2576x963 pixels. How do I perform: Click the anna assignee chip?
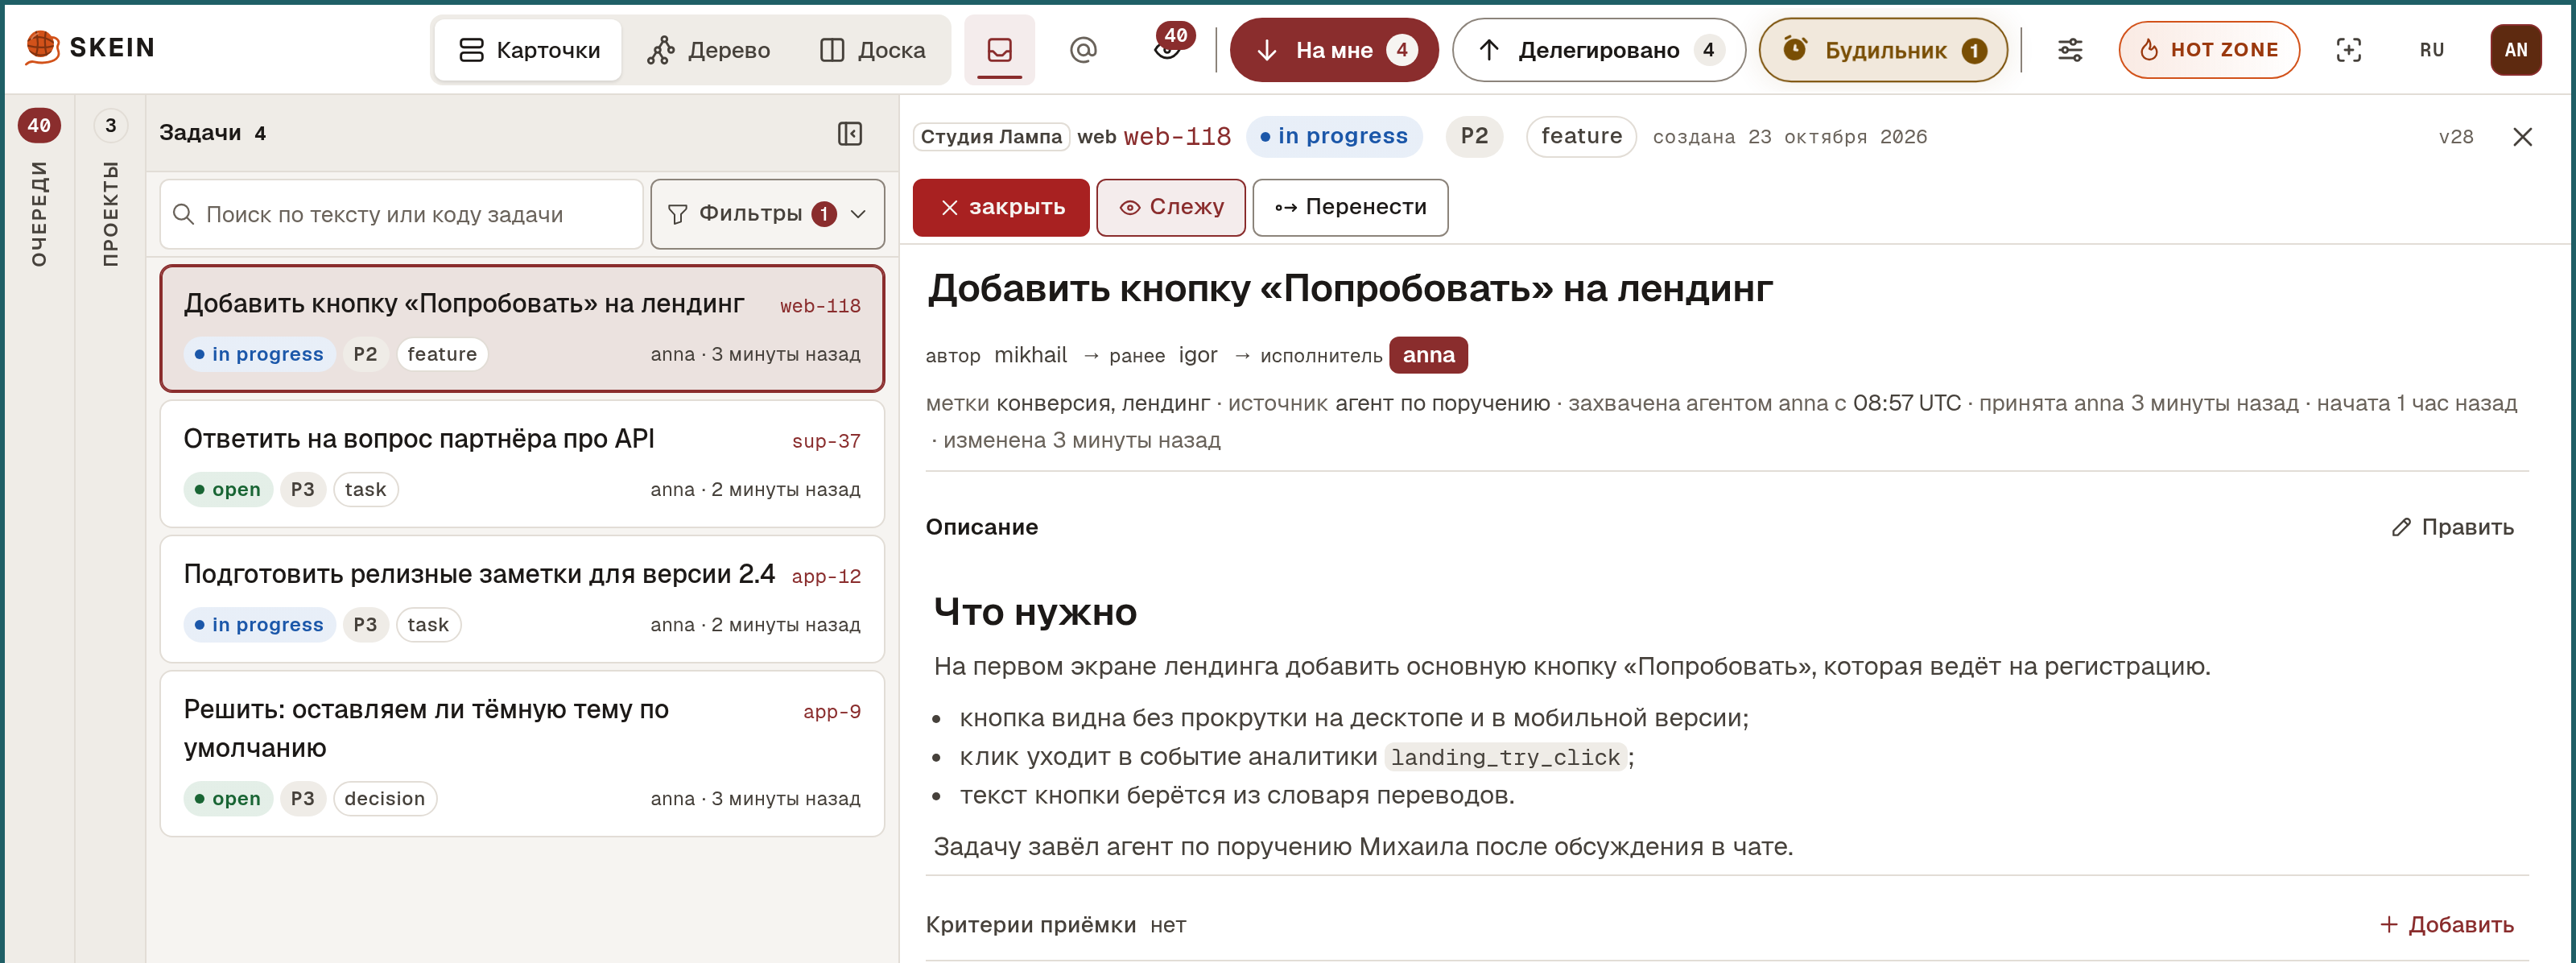tap(1427, 355)
